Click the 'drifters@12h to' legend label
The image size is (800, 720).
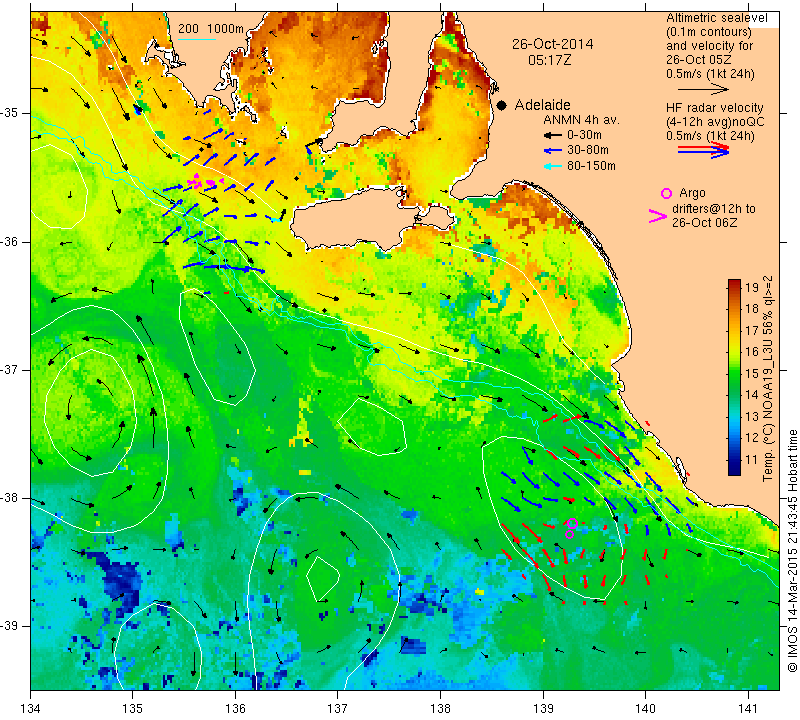click(713, 209)
